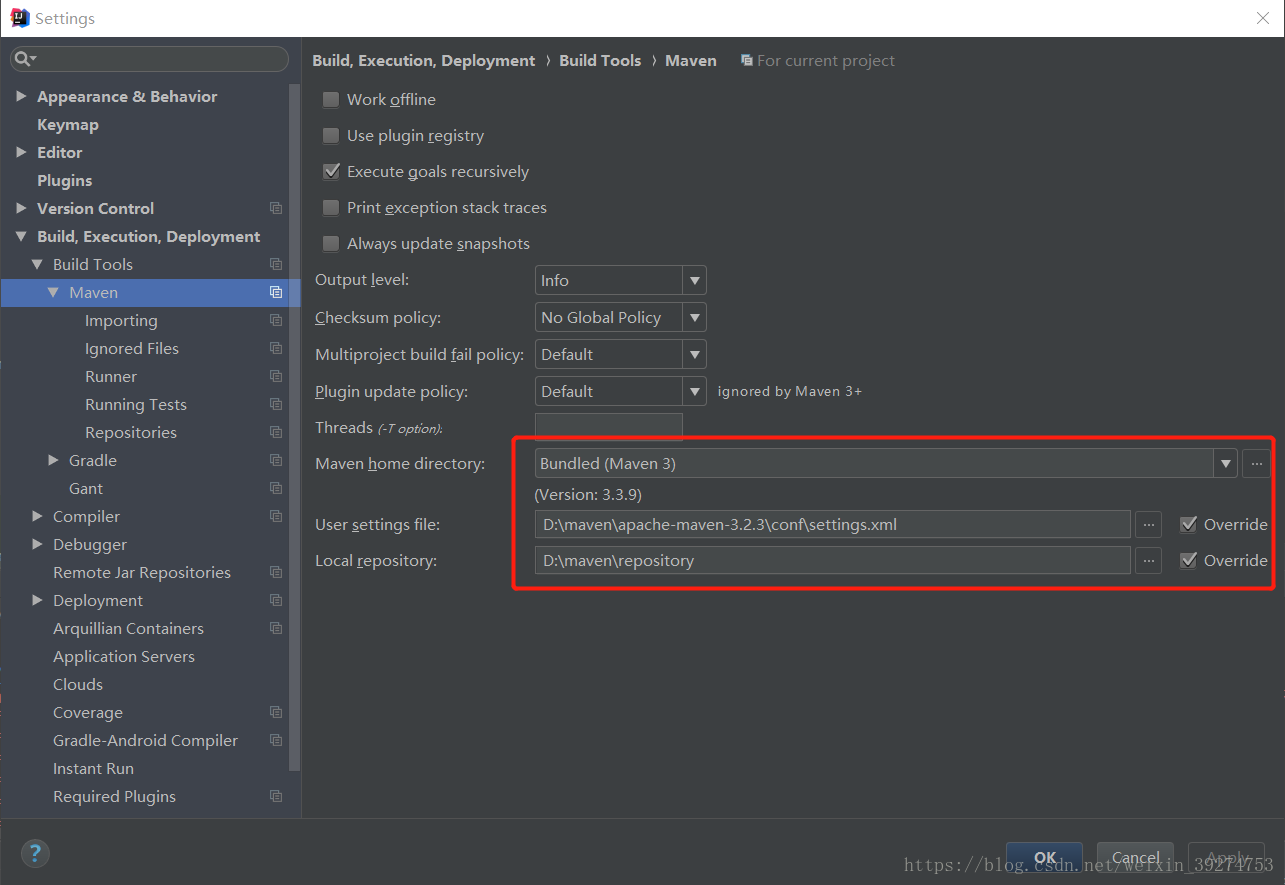Uncheck Execute goals recursively
The image size is (1285, 885).
pyautogui.click(x=331, y=172)
